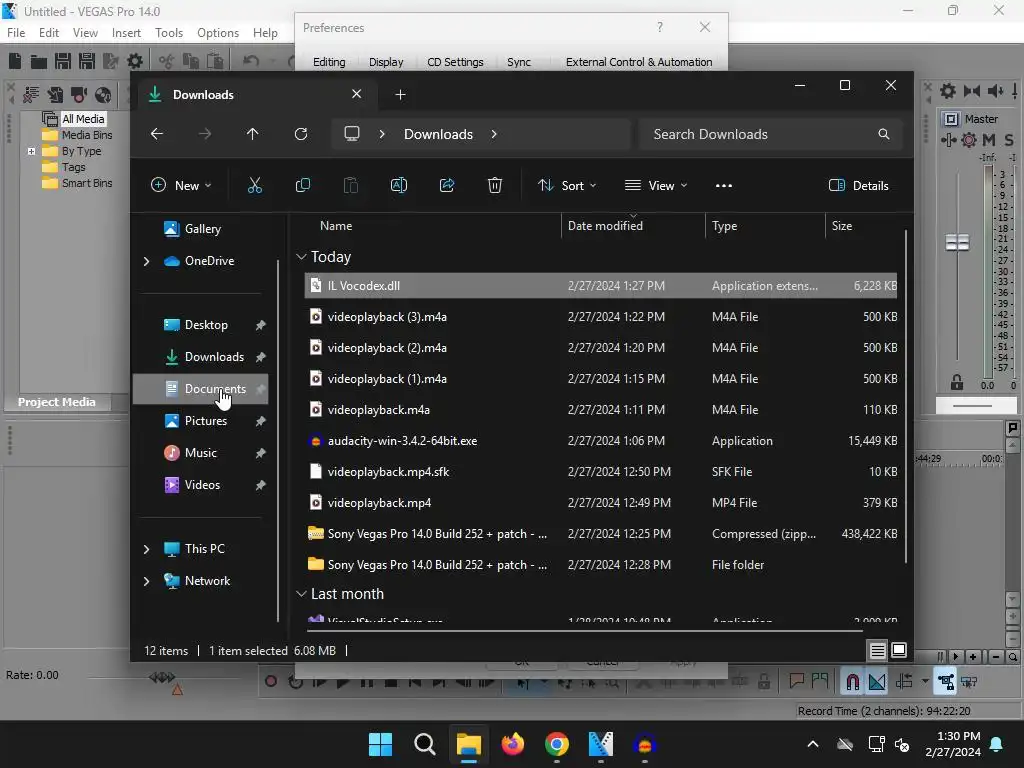
Task: Expand the This PC node in sidebar
Action: click(146, 549)
